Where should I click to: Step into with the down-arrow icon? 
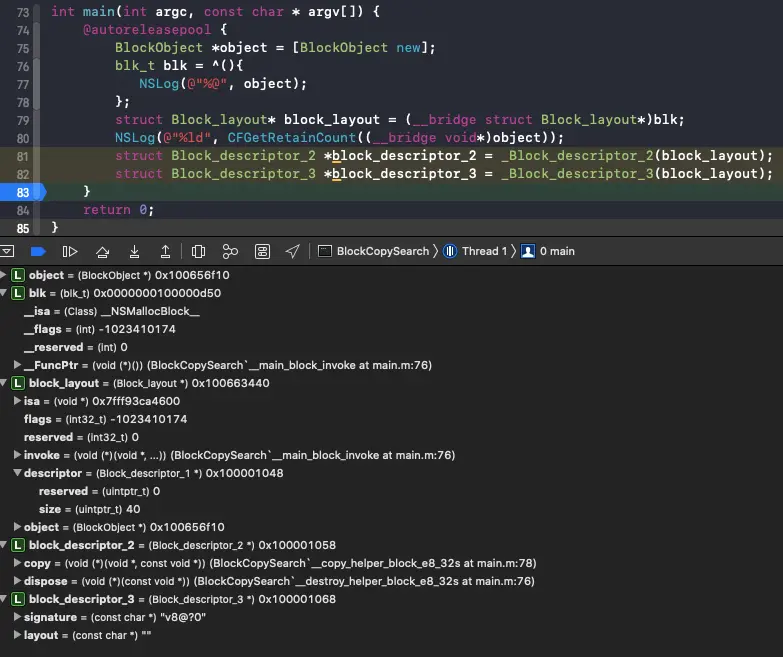tap(134, 251)
